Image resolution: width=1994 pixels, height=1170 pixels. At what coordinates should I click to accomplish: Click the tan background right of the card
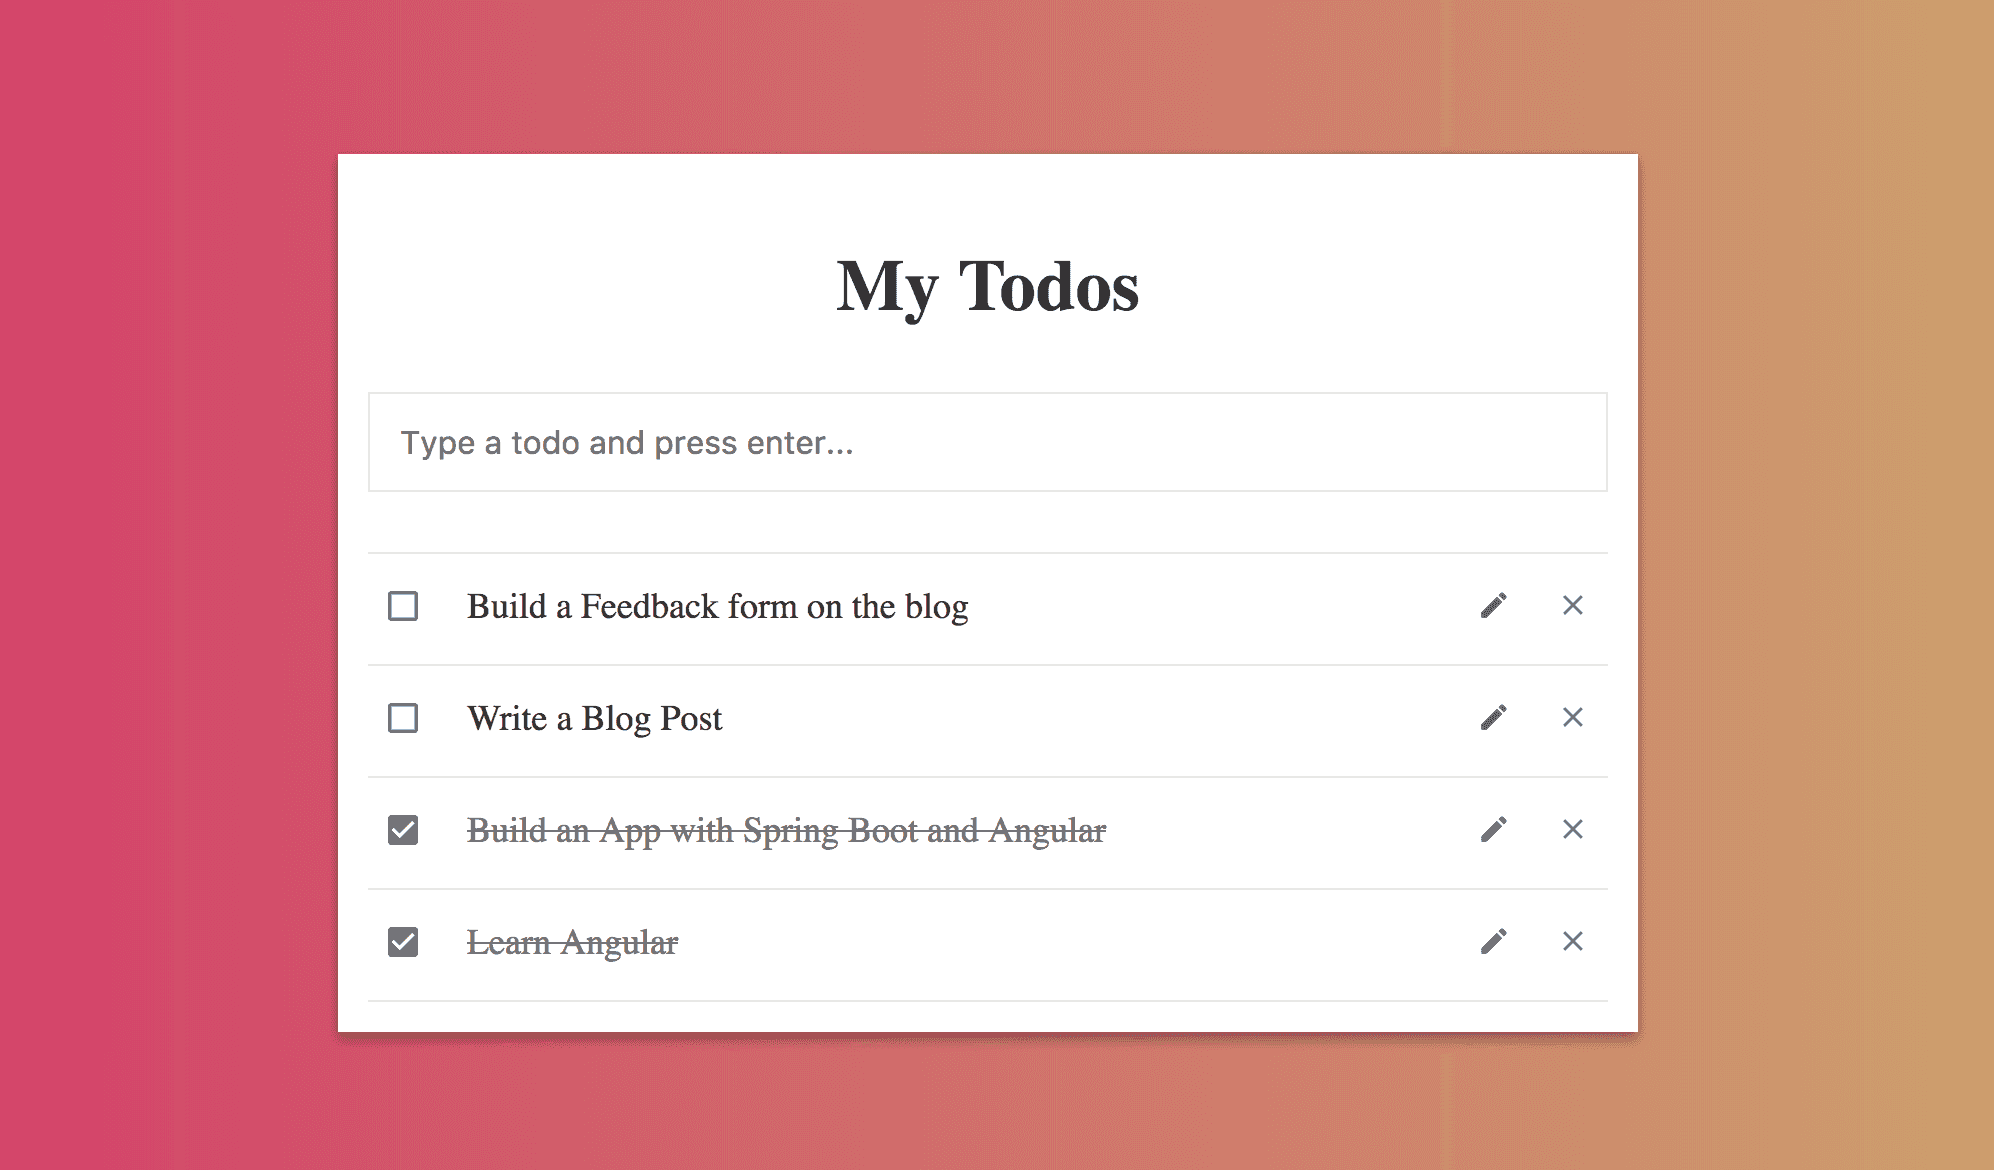[x=1815, y=585]
